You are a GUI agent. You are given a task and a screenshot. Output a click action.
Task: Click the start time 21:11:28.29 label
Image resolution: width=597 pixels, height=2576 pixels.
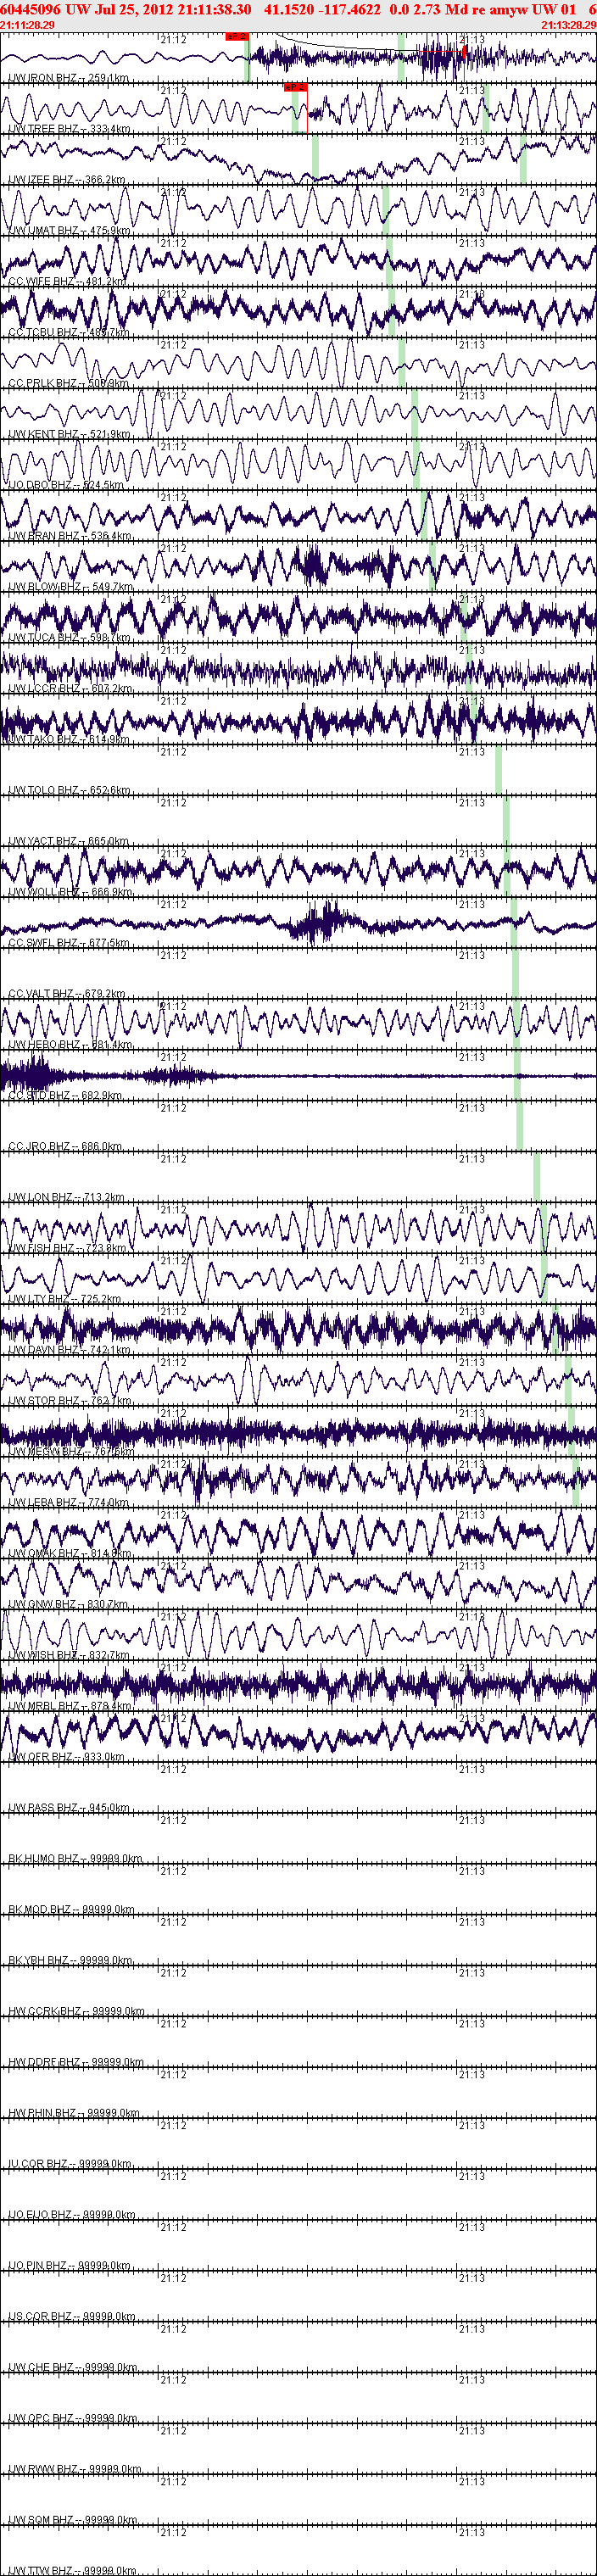click(28, 25)
